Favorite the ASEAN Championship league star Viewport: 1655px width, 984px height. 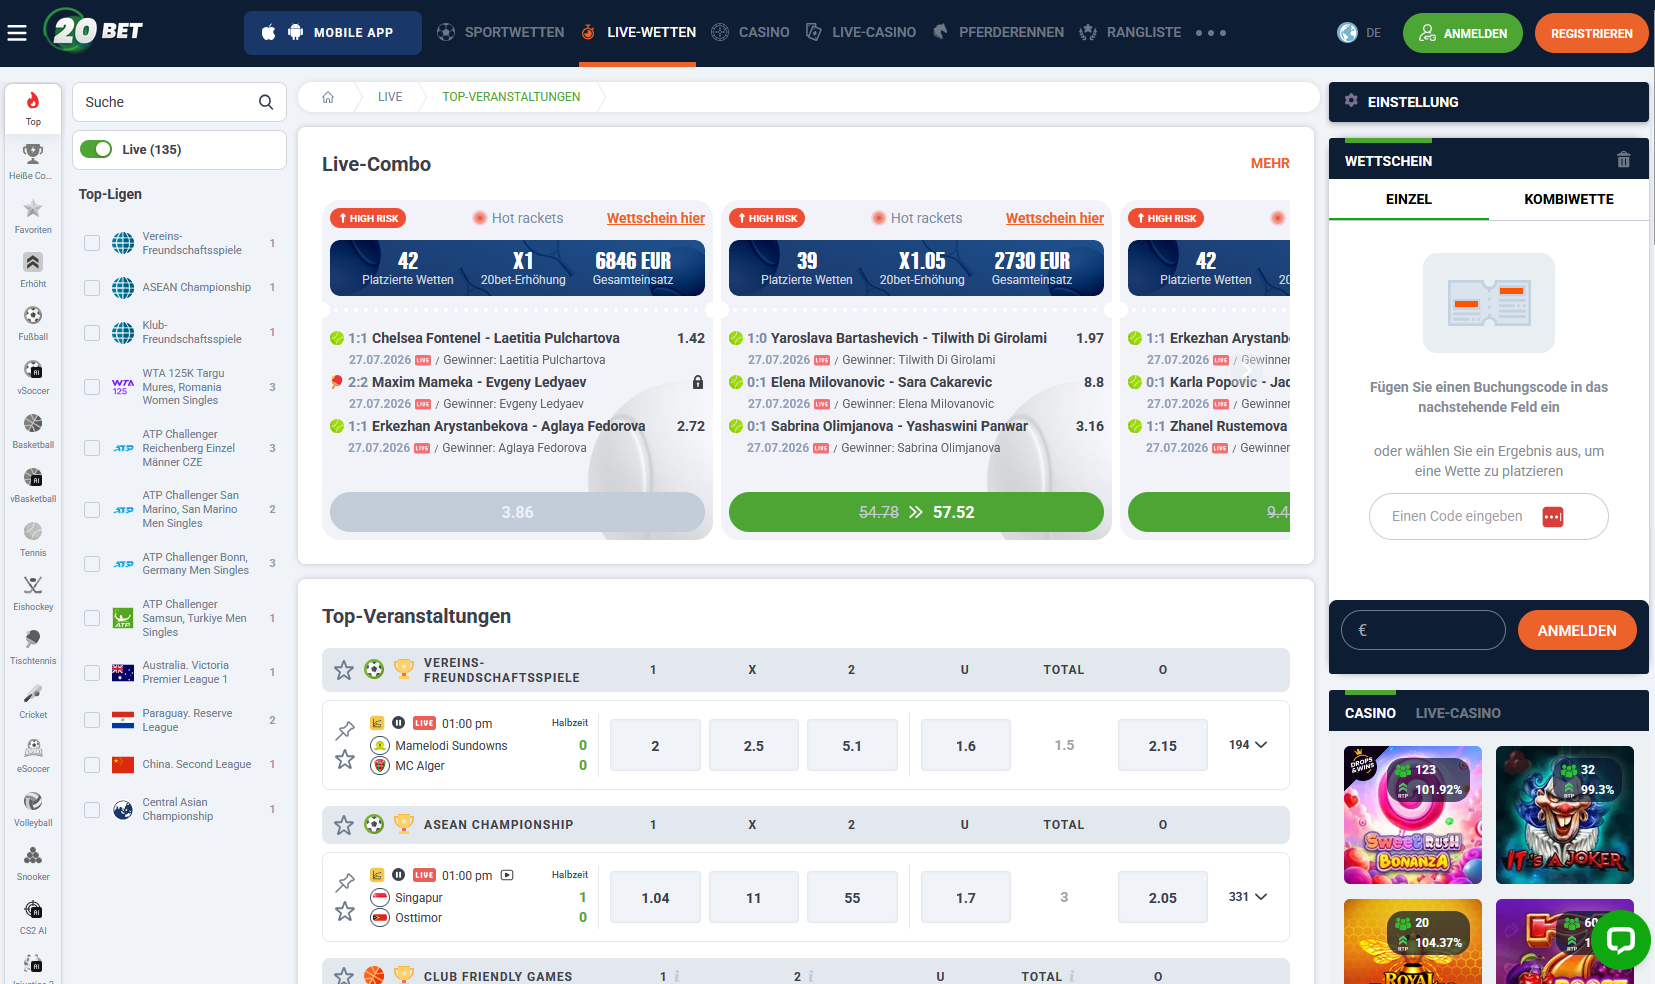(x=344, y=825)
